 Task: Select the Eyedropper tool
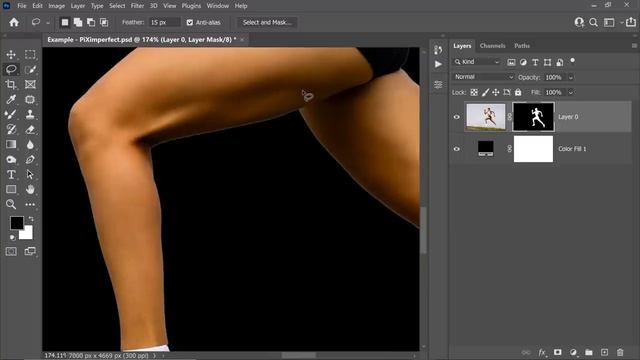[x=11, y=100]
